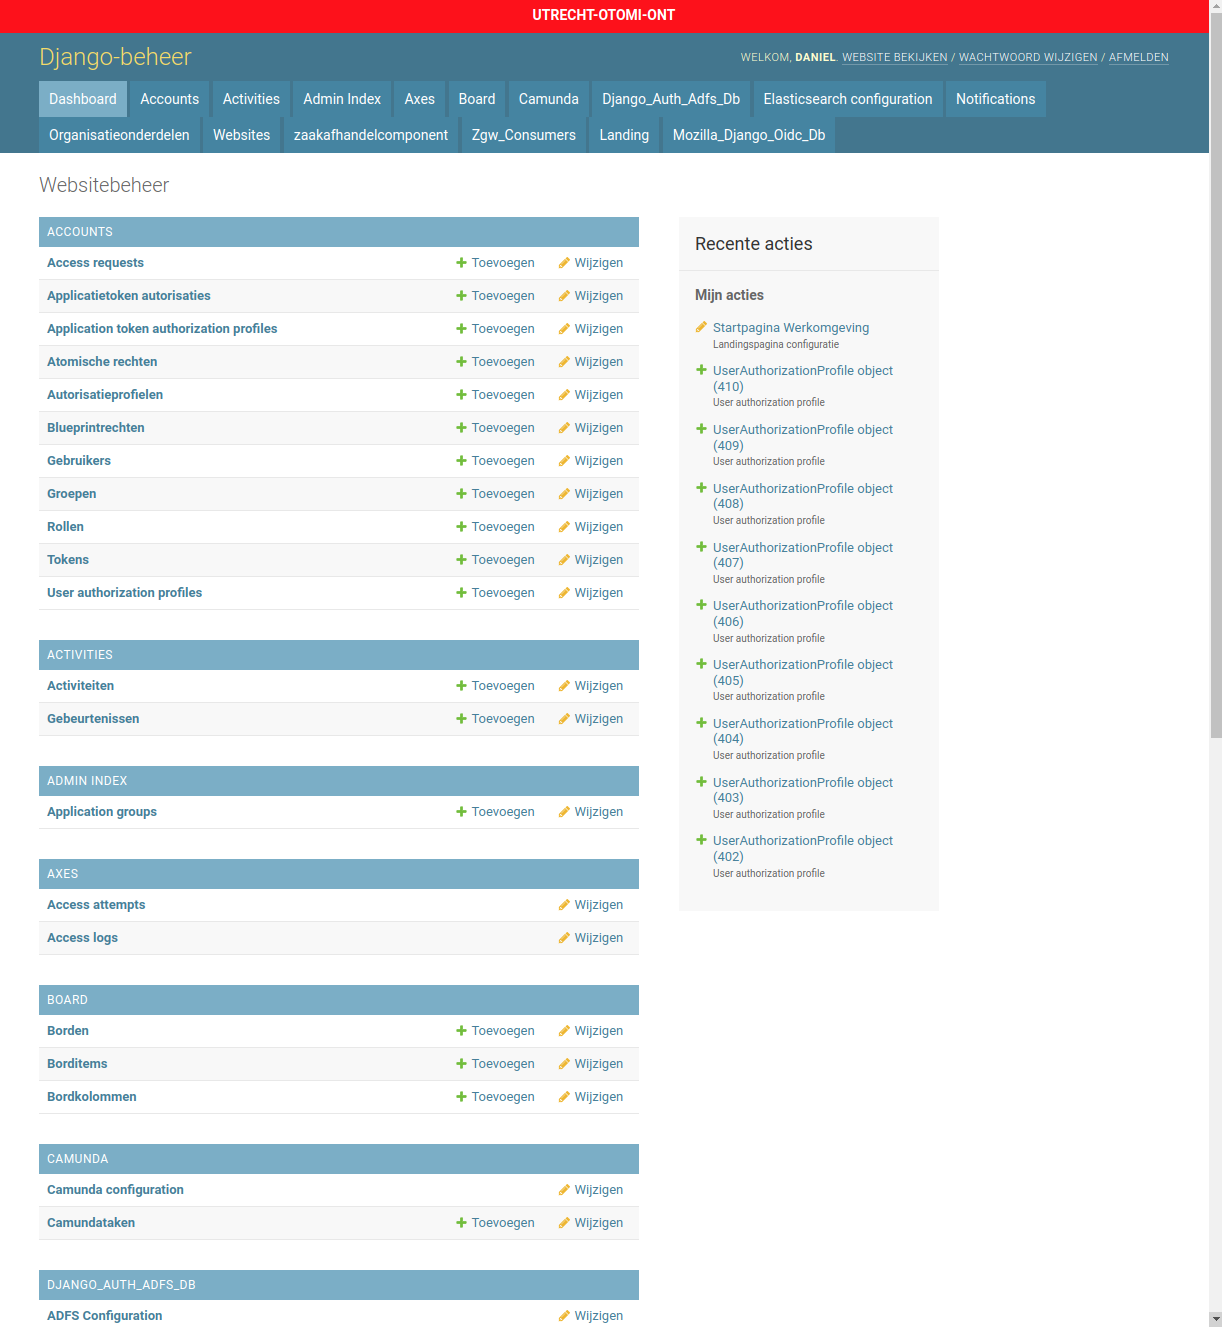The height and width of the screenshot is (1327, 1222).
Task: Switch to the Activities tab
Action: pyautogui.click(x=251, y=99)
